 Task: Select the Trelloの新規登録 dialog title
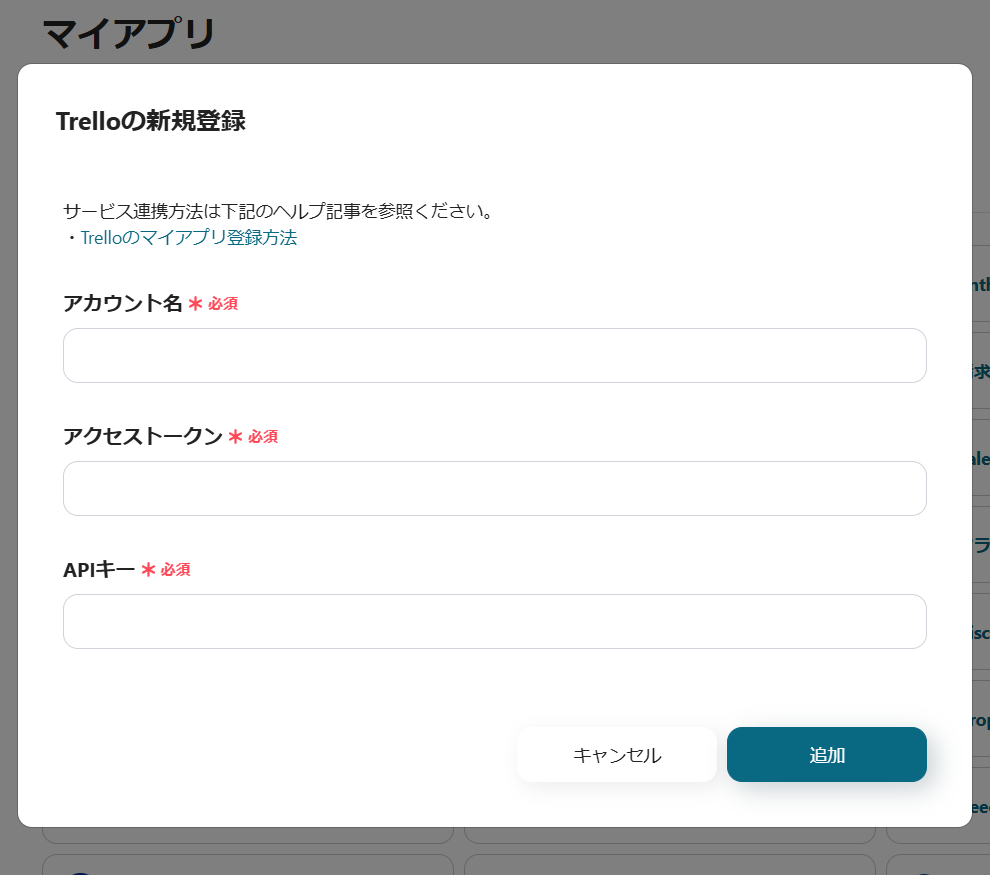(x=151, y=121)
